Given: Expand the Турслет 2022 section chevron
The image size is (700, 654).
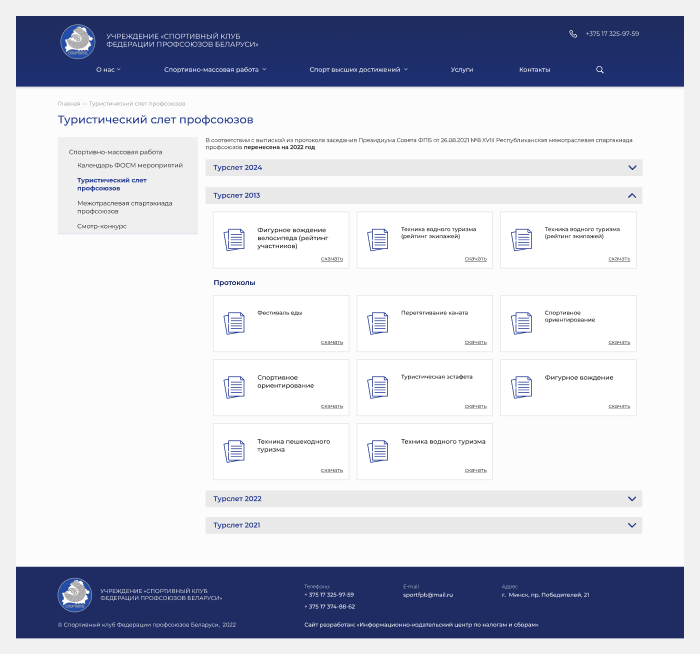Looking at the screenshot, I should click(632, 499).
